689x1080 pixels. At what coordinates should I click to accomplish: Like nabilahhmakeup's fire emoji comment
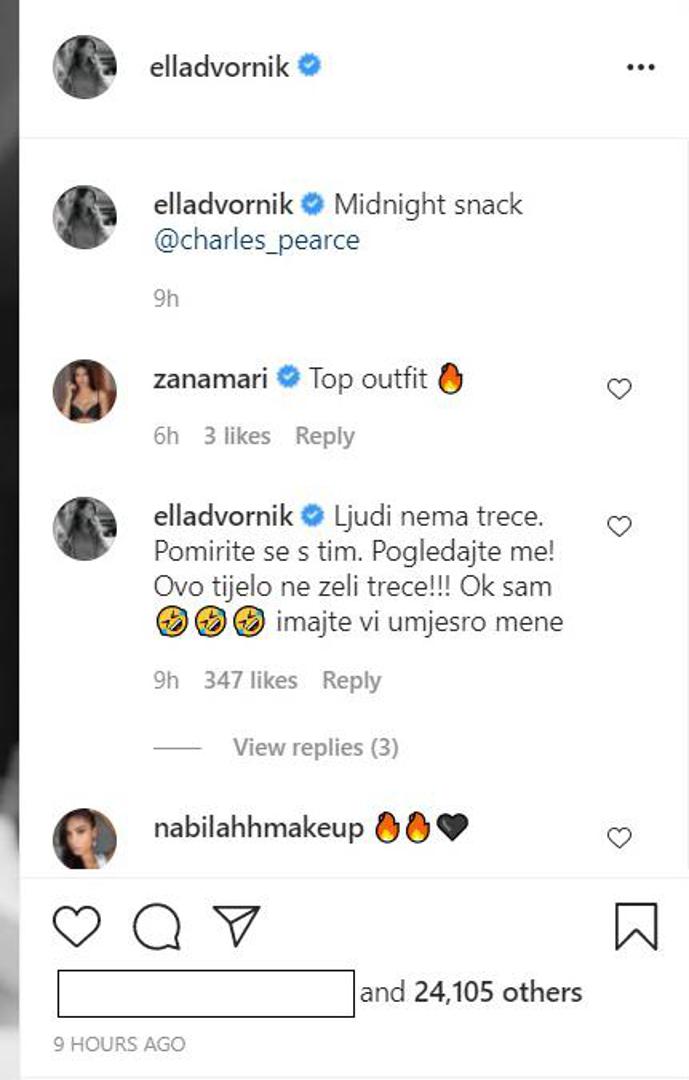pos(620,838)
